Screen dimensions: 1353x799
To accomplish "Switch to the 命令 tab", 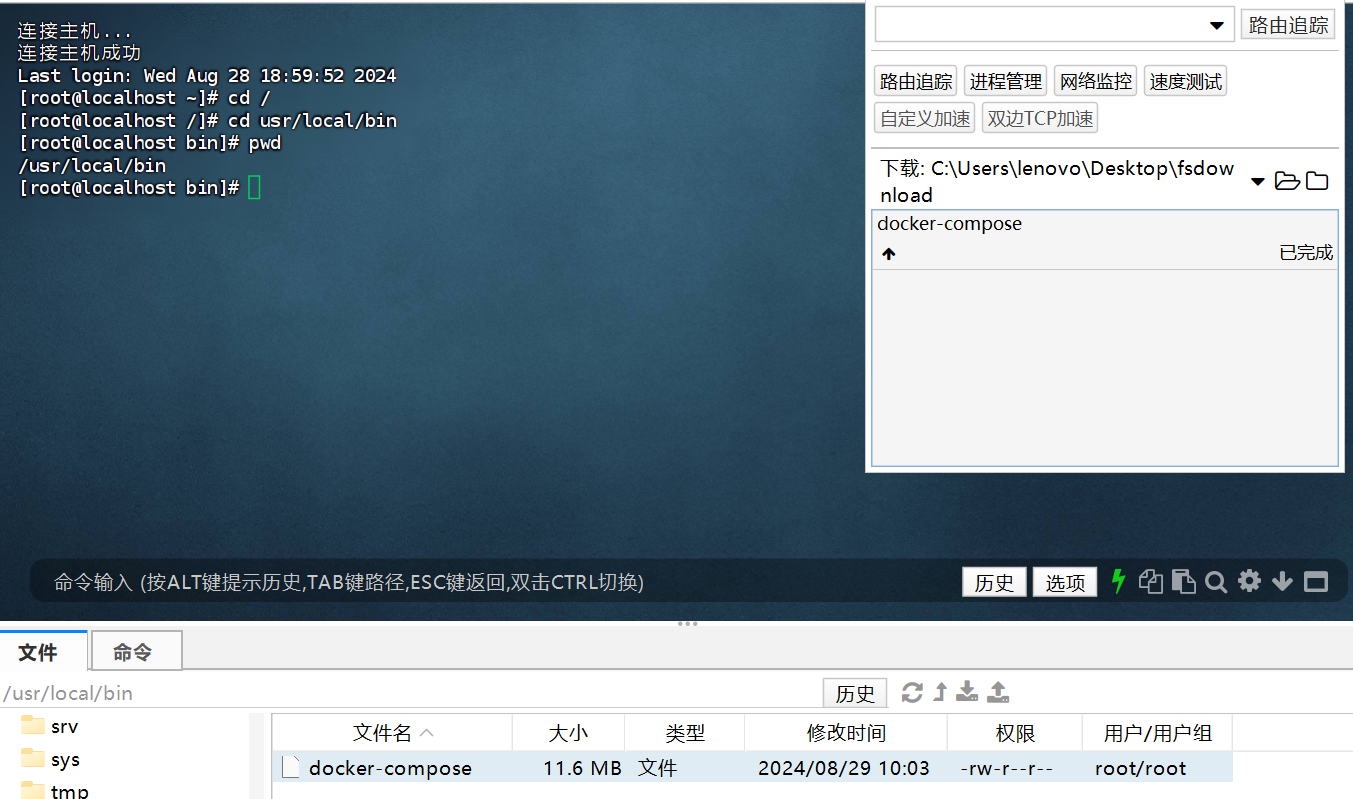I will (x=136, y=650).
